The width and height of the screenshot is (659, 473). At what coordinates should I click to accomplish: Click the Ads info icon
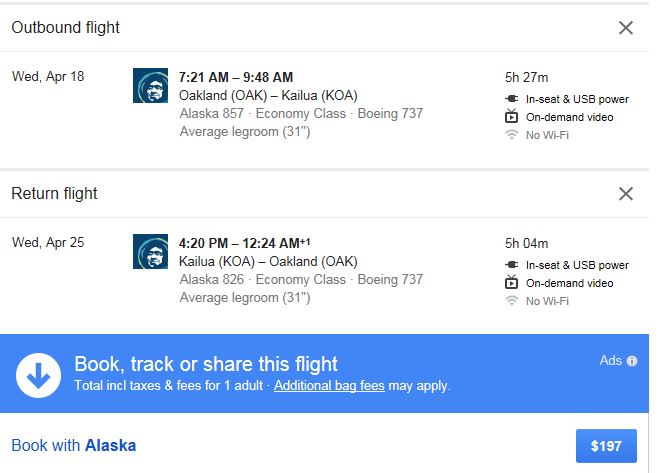click(x=632, y=361)
